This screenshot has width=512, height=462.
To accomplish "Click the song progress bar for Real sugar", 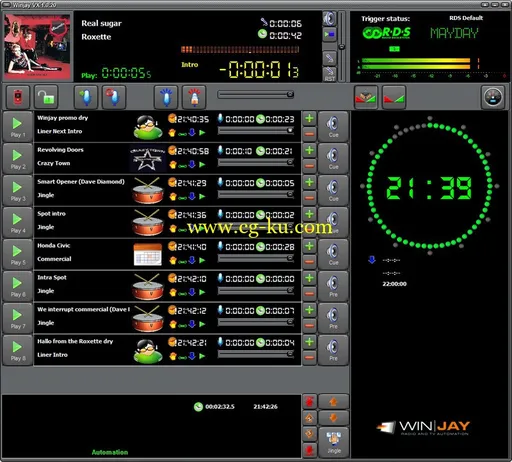I will pyautogui.click(x=240, y=50).
